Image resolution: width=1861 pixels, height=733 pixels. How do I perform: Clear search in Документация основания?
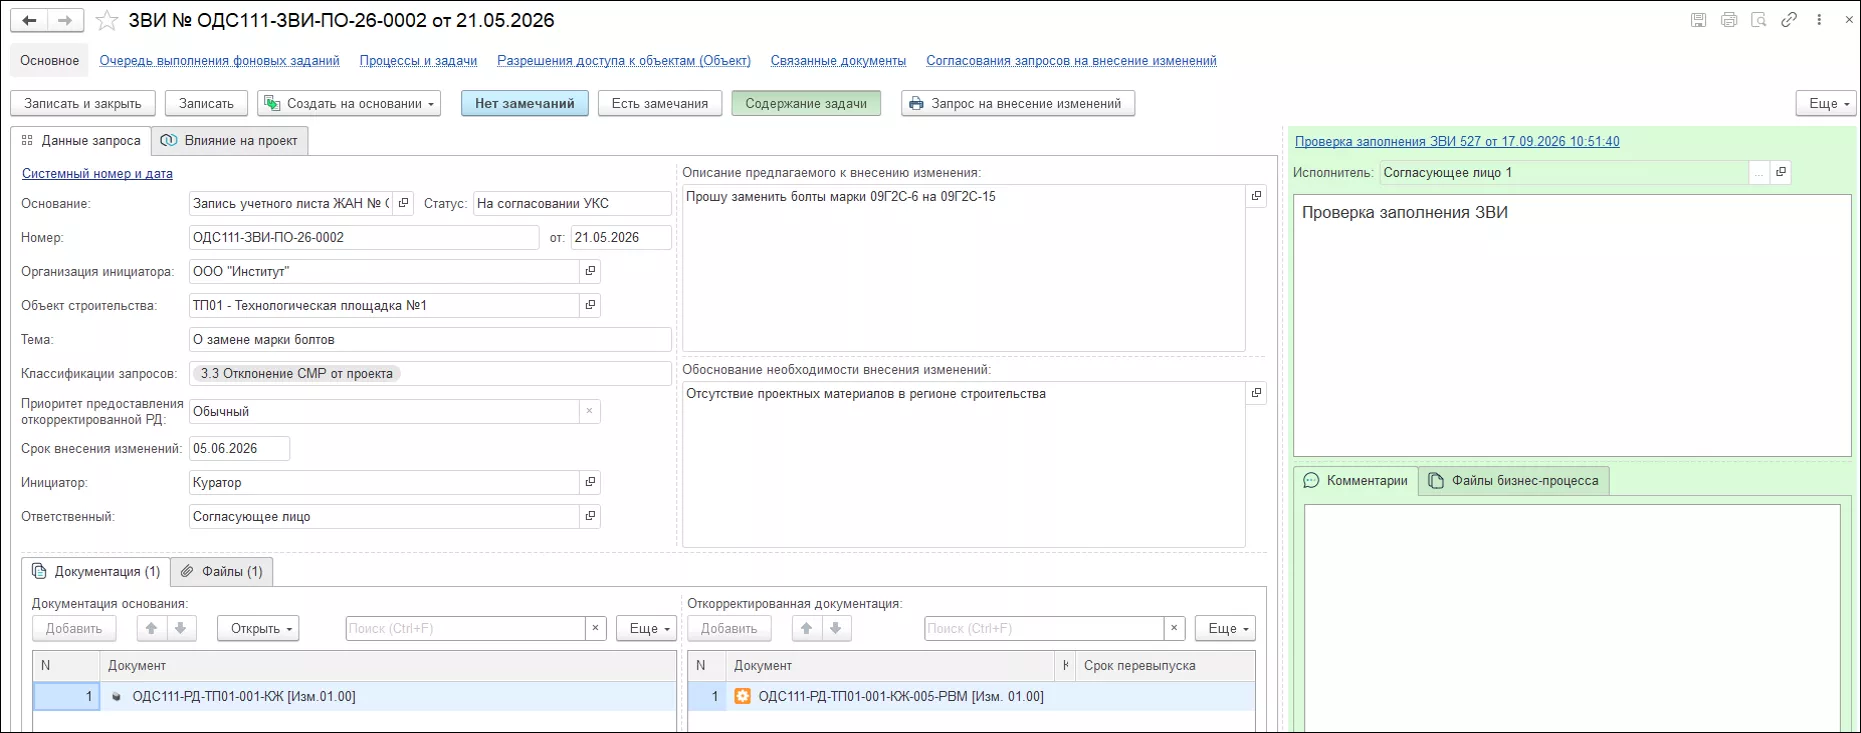pyautogui.click(x=595, y=628)
